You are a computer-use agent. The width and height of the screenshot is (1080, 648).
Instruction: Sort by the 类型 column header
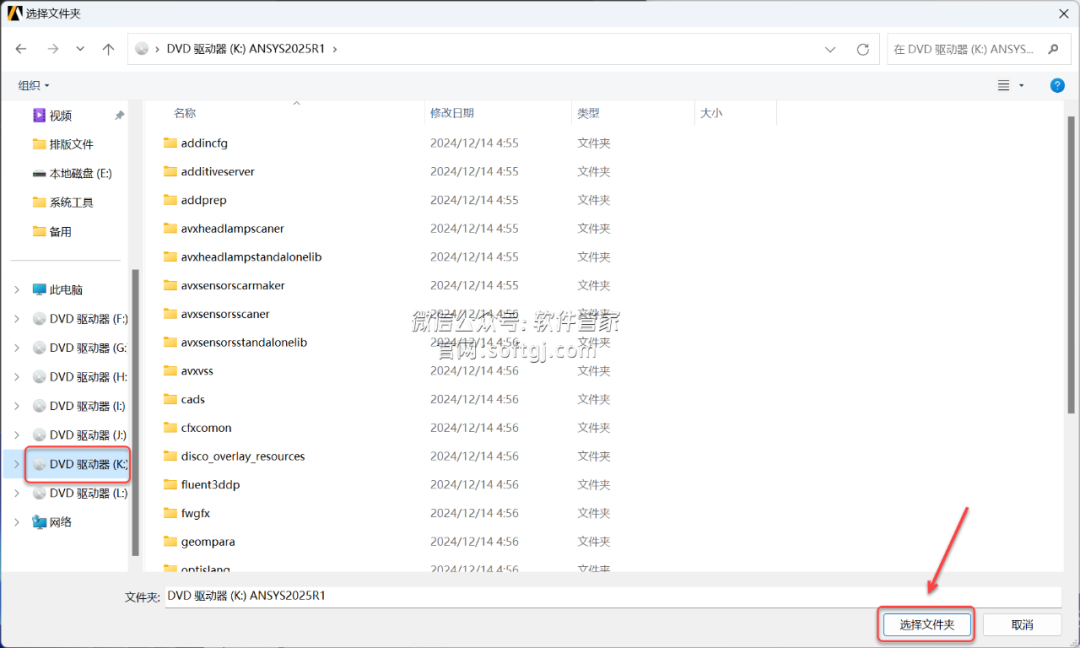point(588,113)
